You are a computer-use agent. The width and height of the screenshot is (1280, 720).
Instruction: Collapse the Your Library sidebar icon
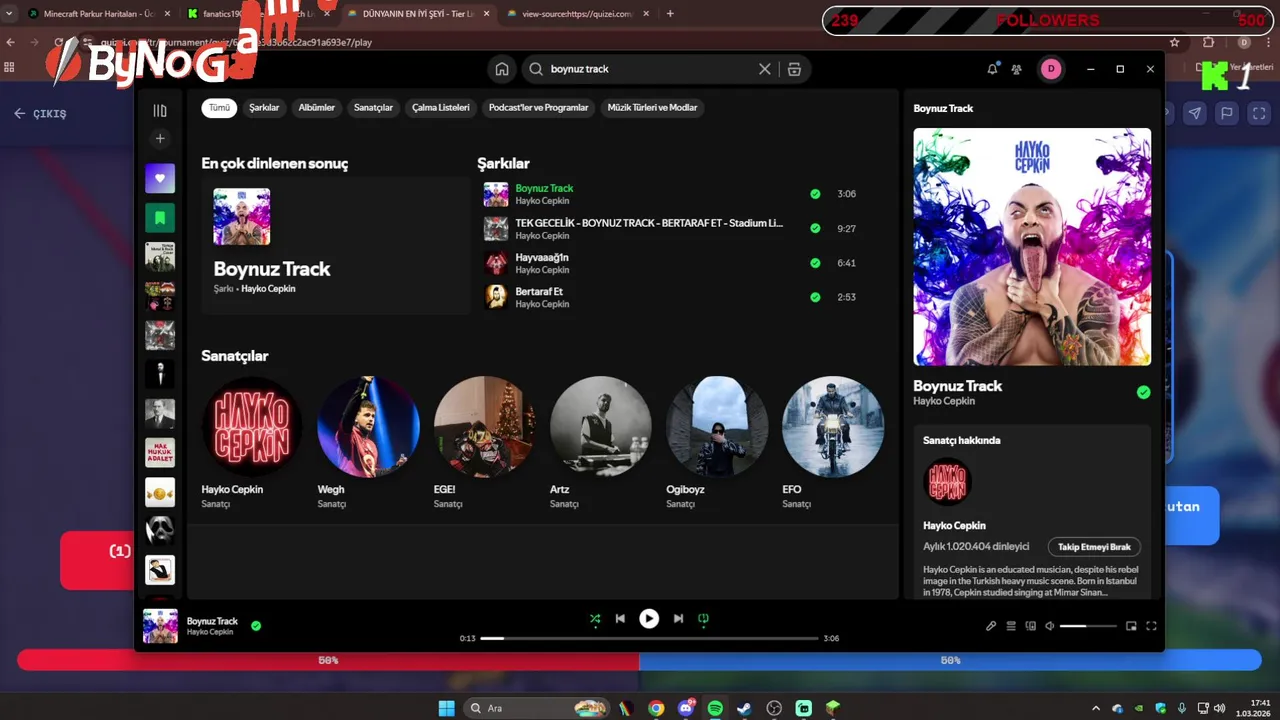point(160,111)
